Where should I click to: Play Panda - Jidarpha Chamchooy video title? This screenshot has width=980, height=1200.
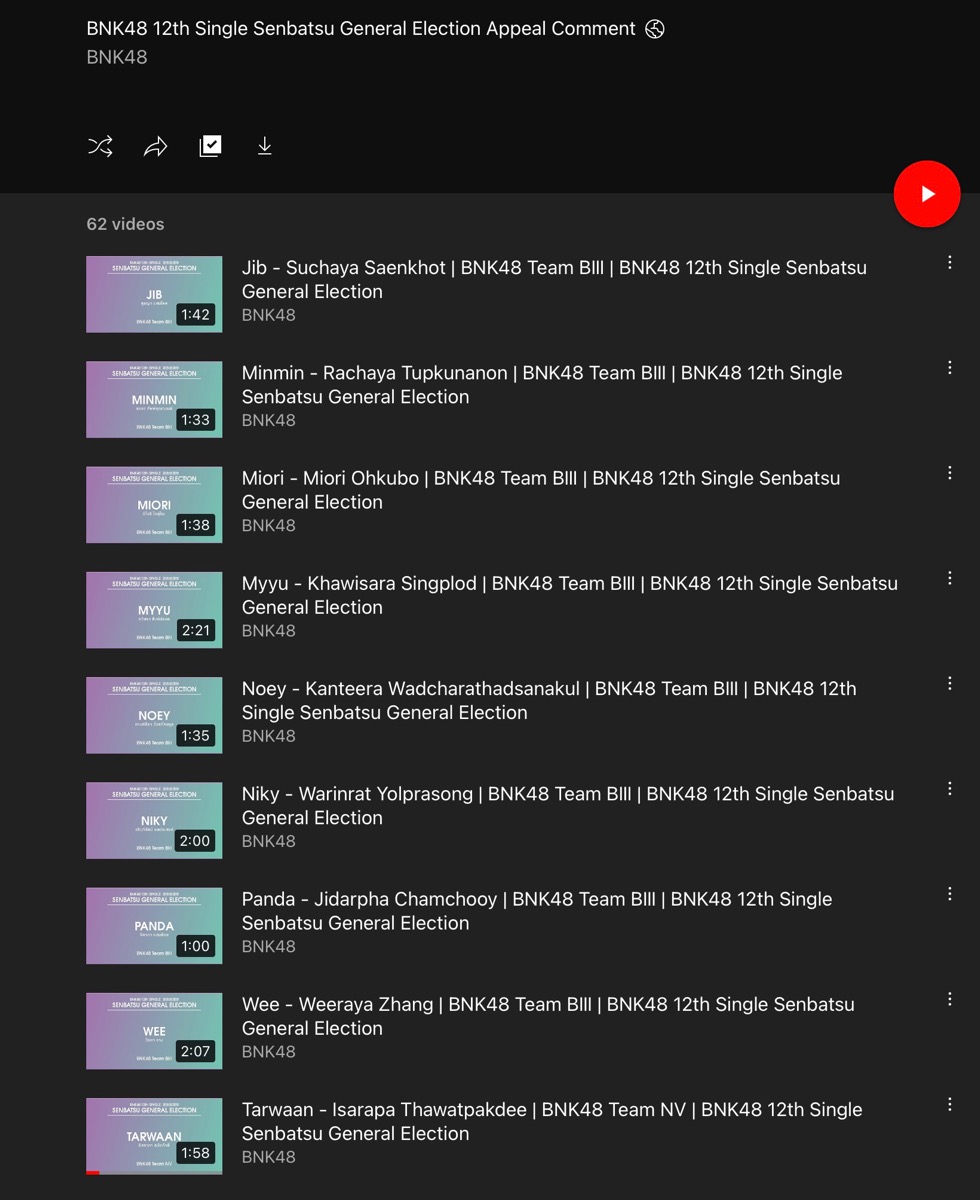click(537, 911)
